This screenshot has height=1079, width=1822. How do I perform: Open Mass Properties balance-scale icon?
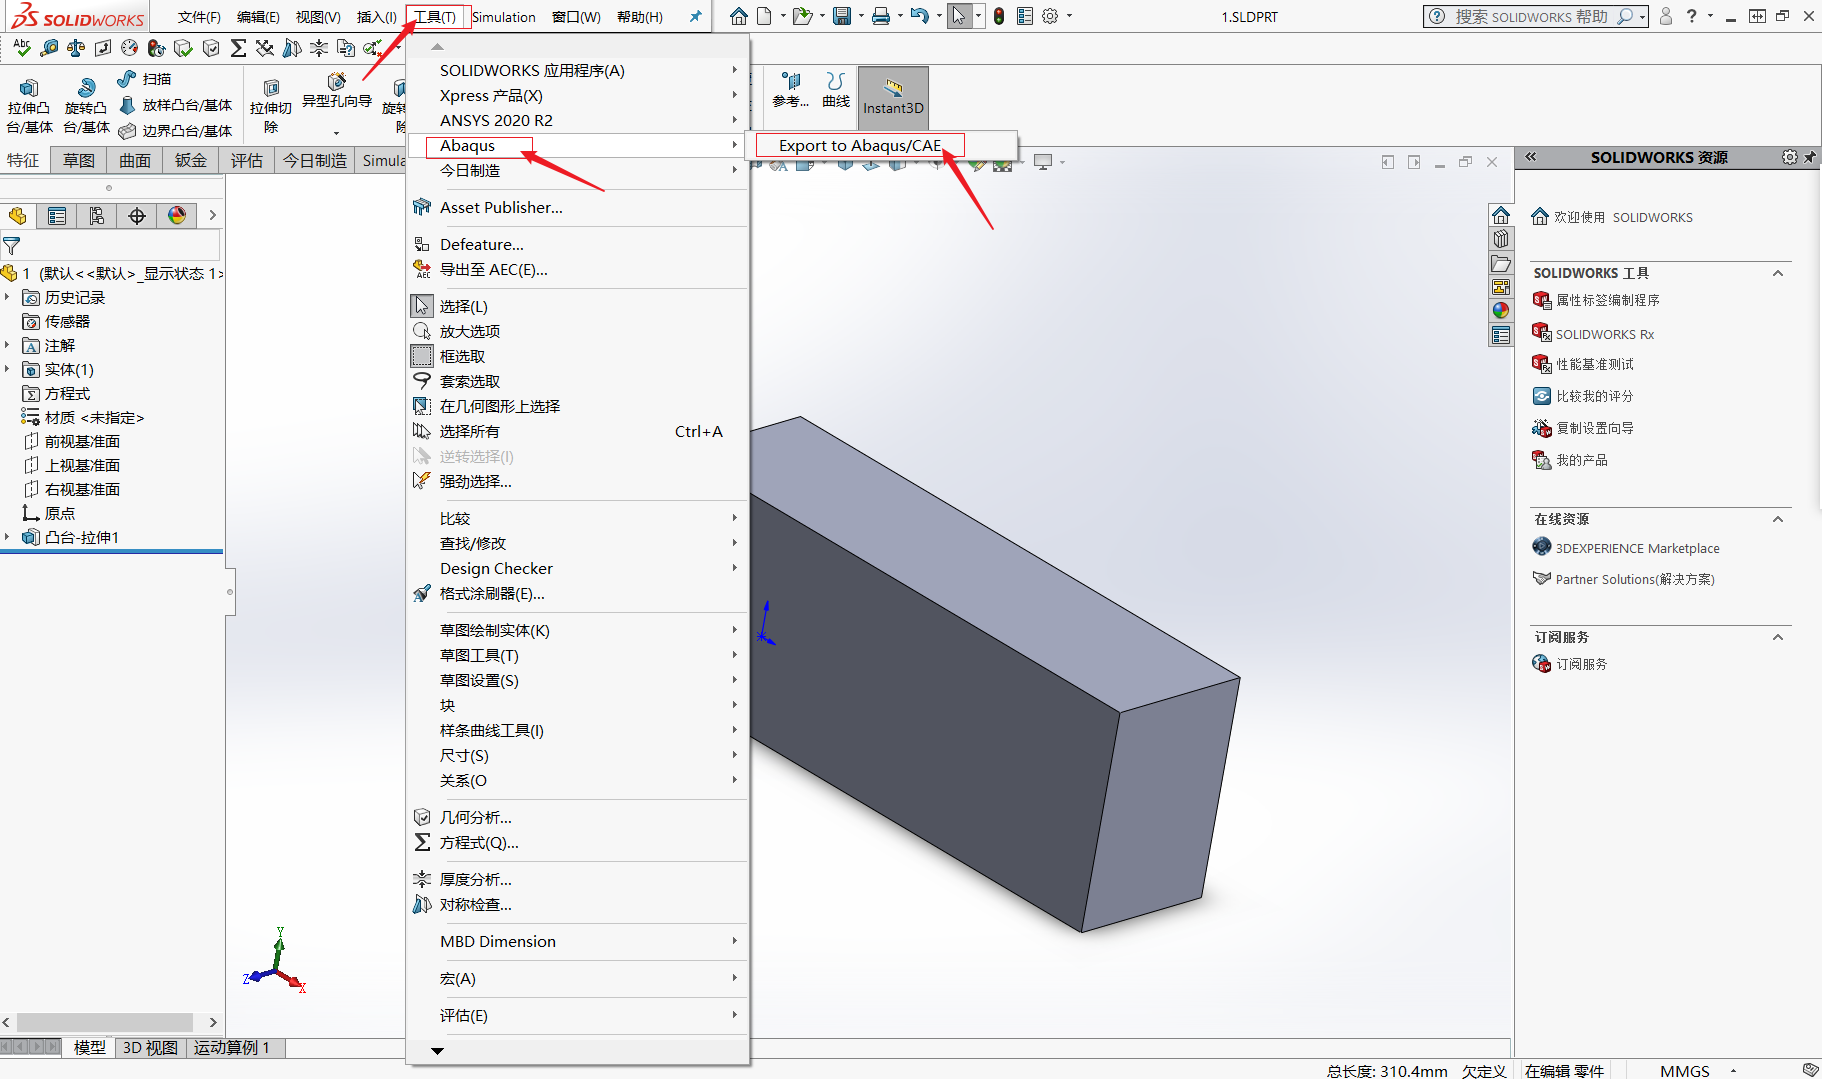[x=76, y=47]
